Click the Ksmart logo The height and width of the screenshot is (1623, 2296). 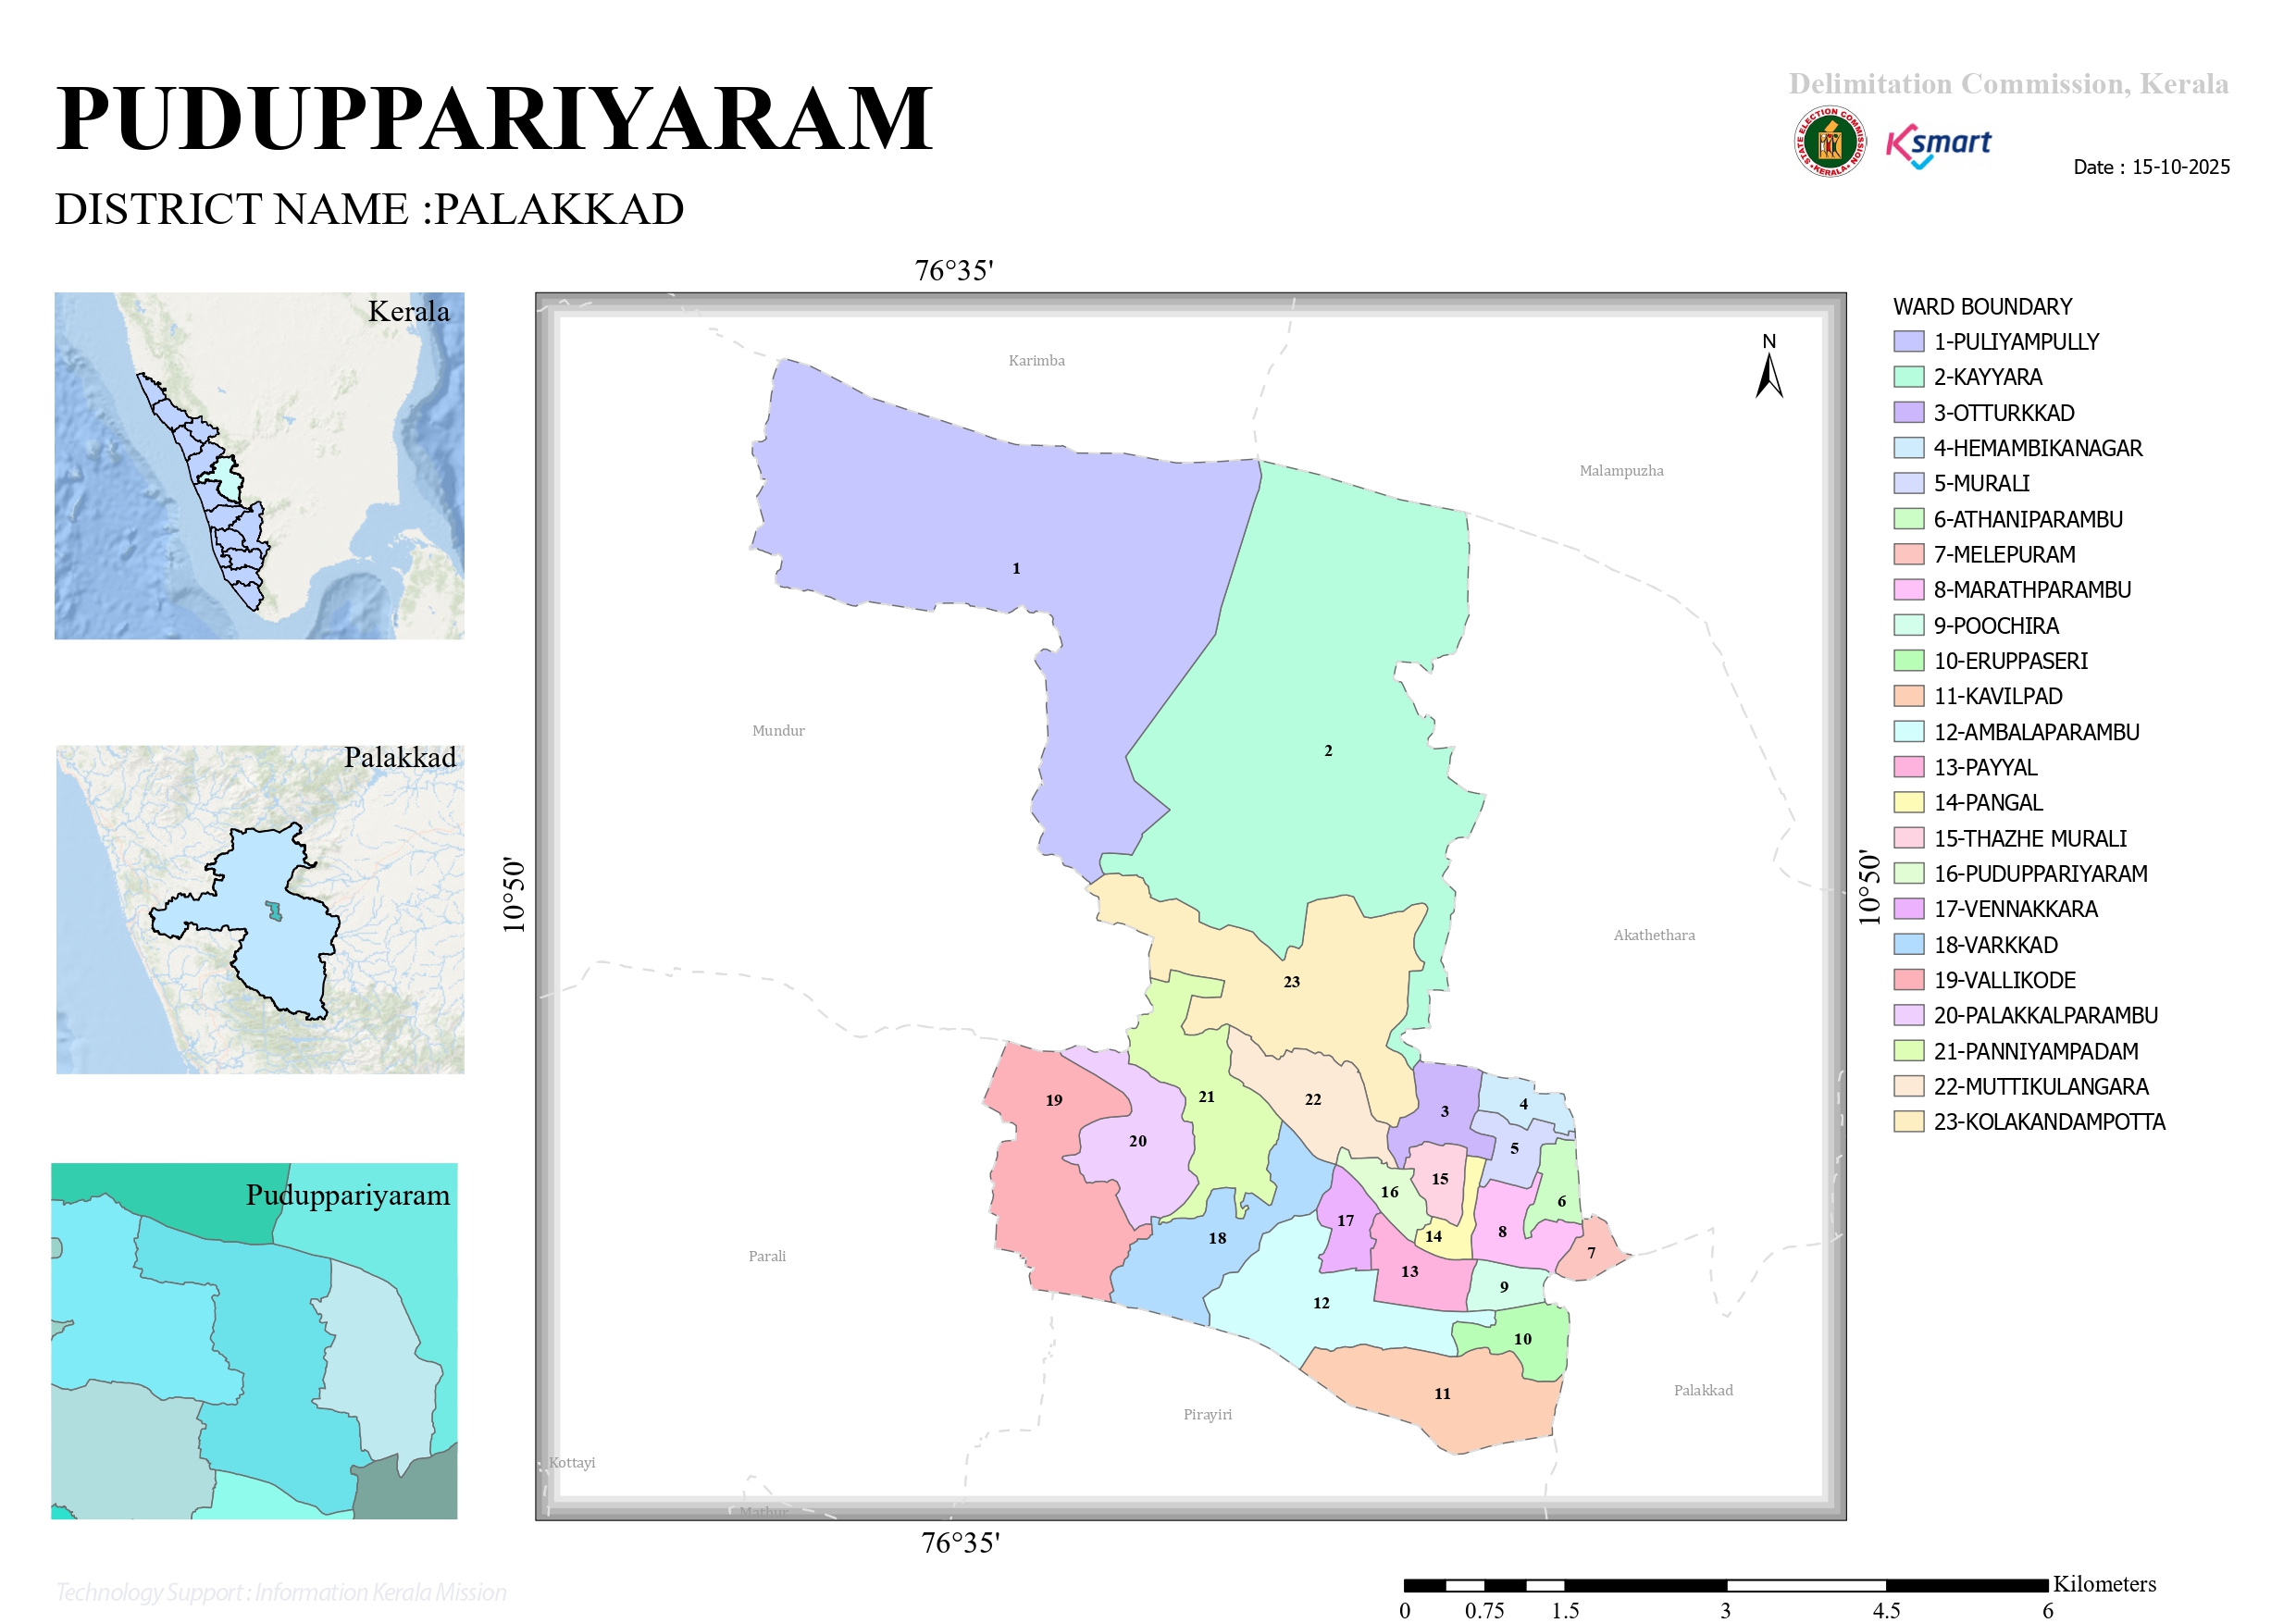[x=1937, y=146]
